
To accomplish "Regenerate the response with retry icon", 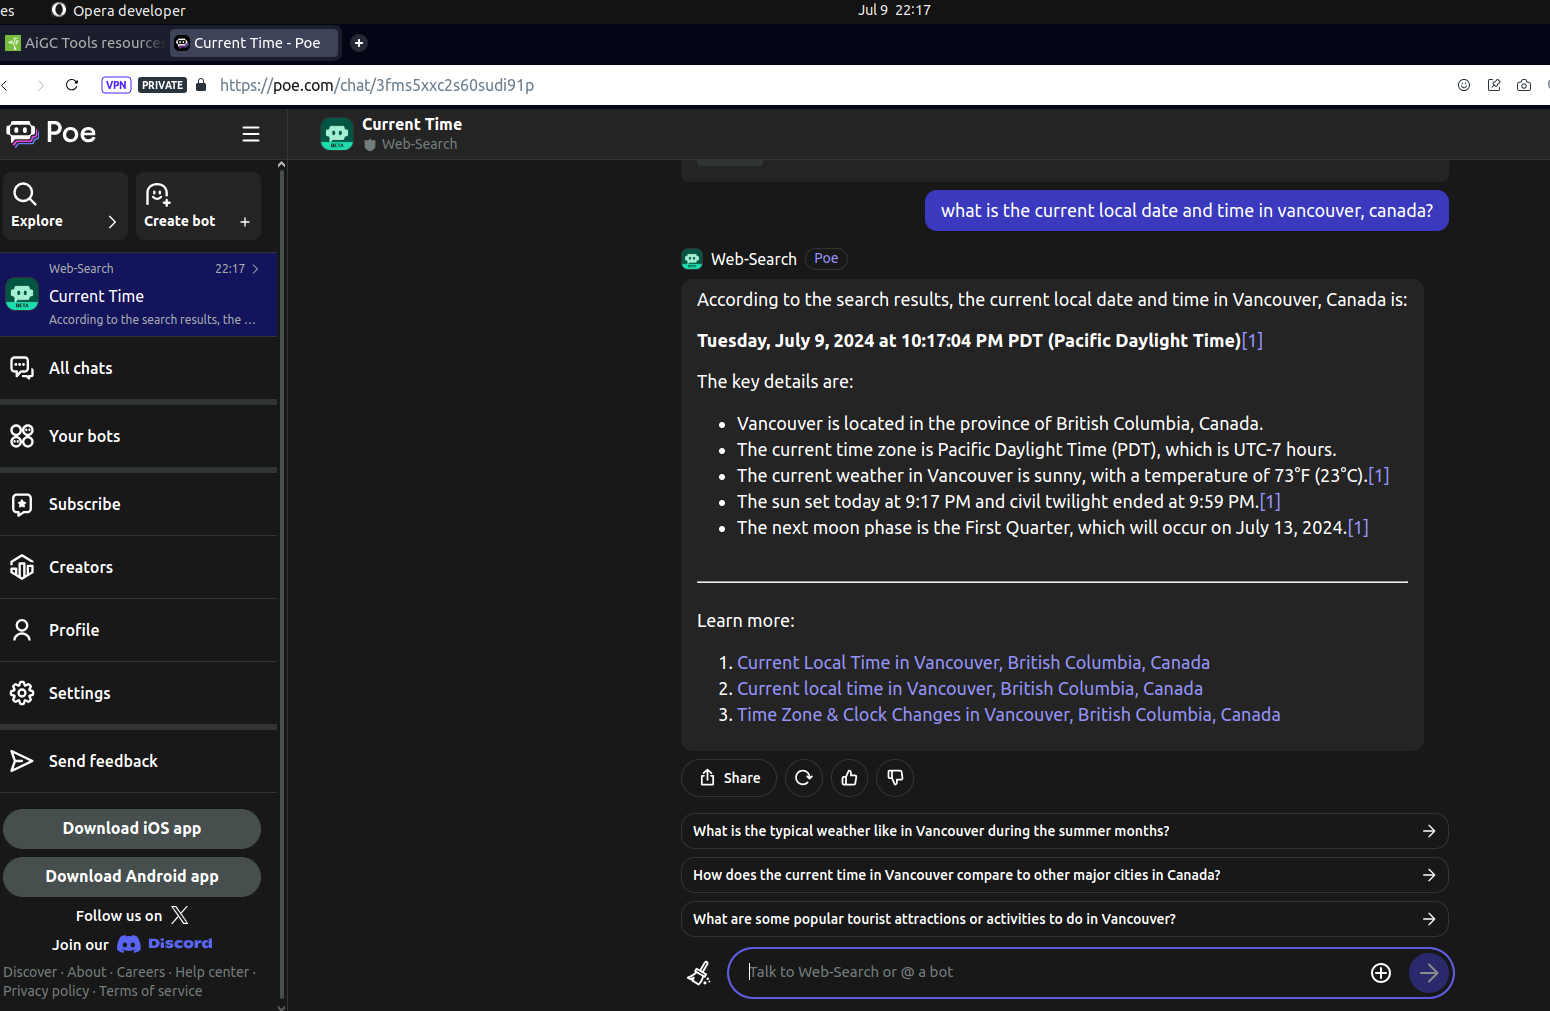I will 803,778.
